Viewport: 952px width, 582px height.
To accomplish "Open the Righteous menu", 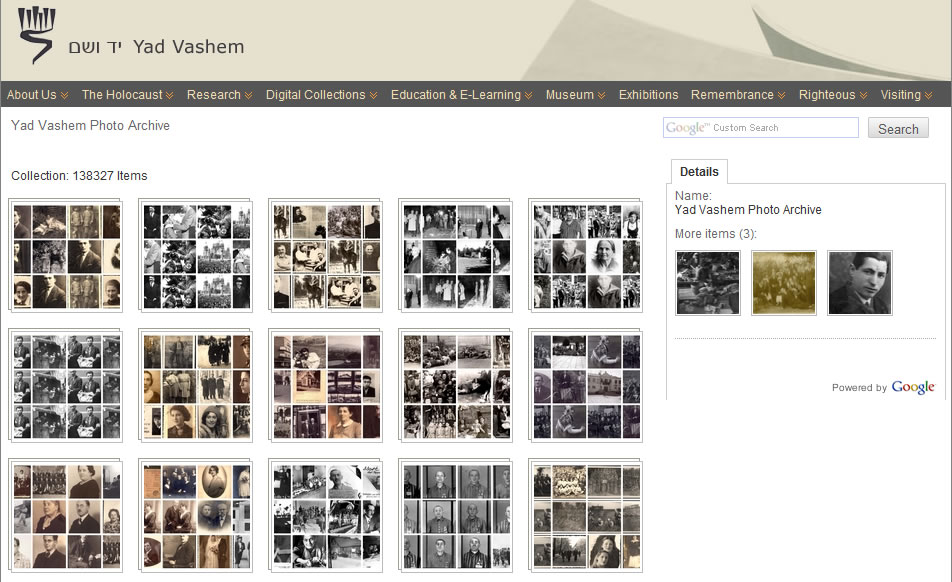I will 827,95.
